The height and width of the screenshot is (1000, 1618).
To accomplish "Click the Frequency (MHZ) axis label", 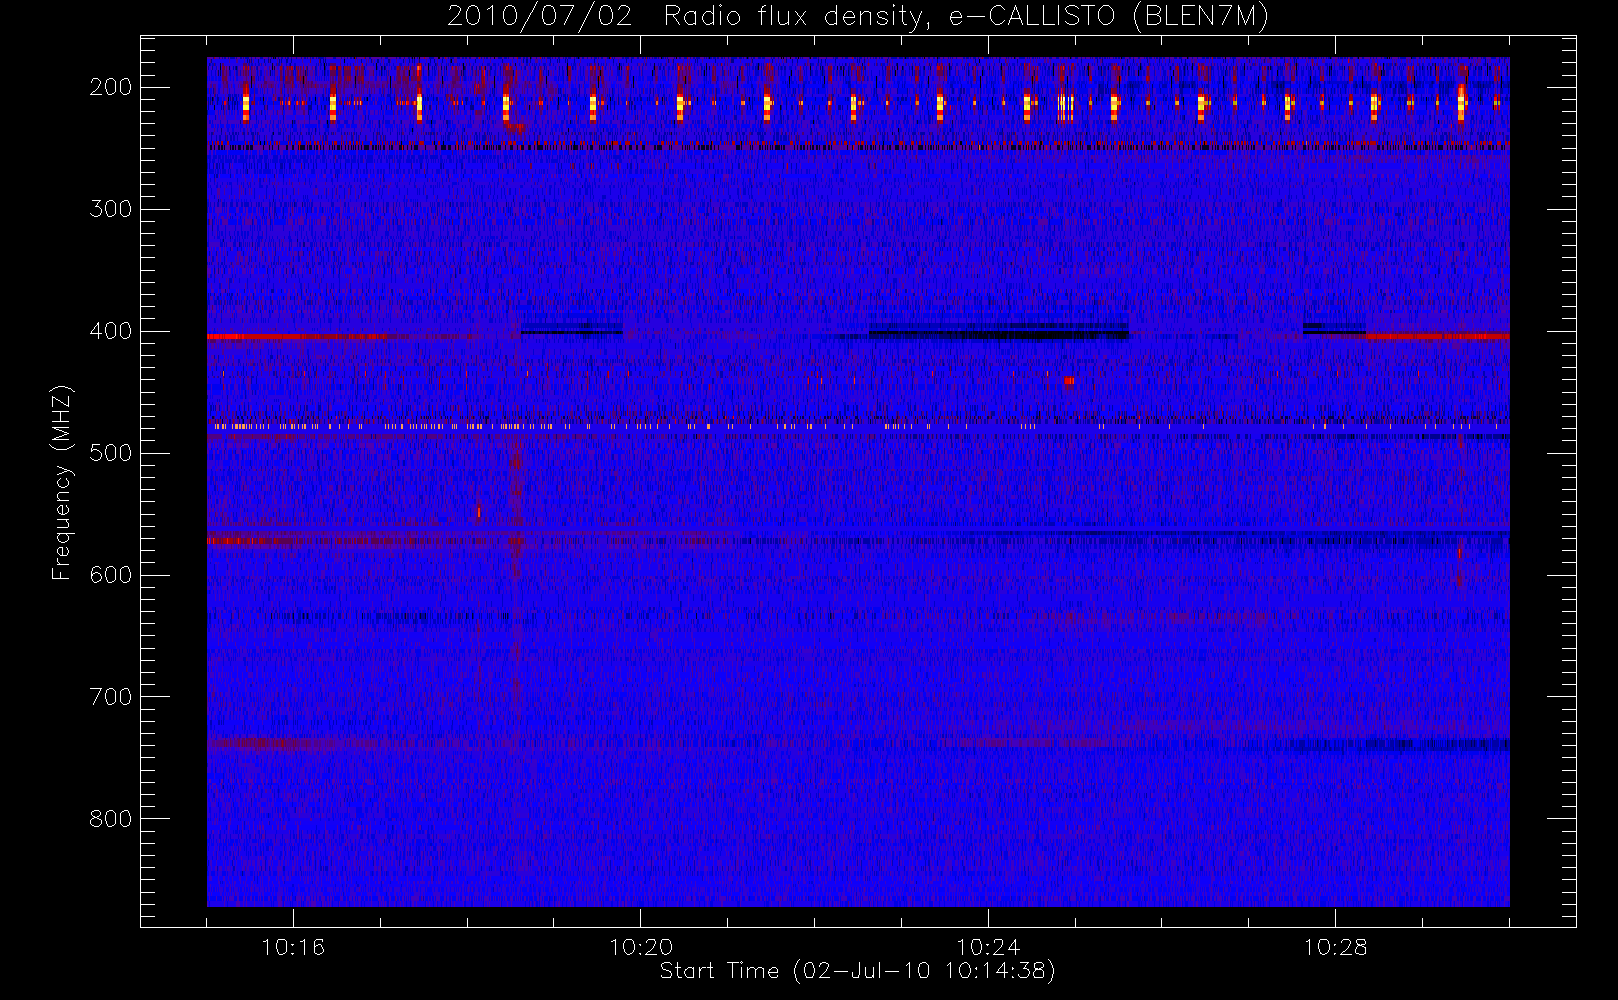I will tap(62, 482).
